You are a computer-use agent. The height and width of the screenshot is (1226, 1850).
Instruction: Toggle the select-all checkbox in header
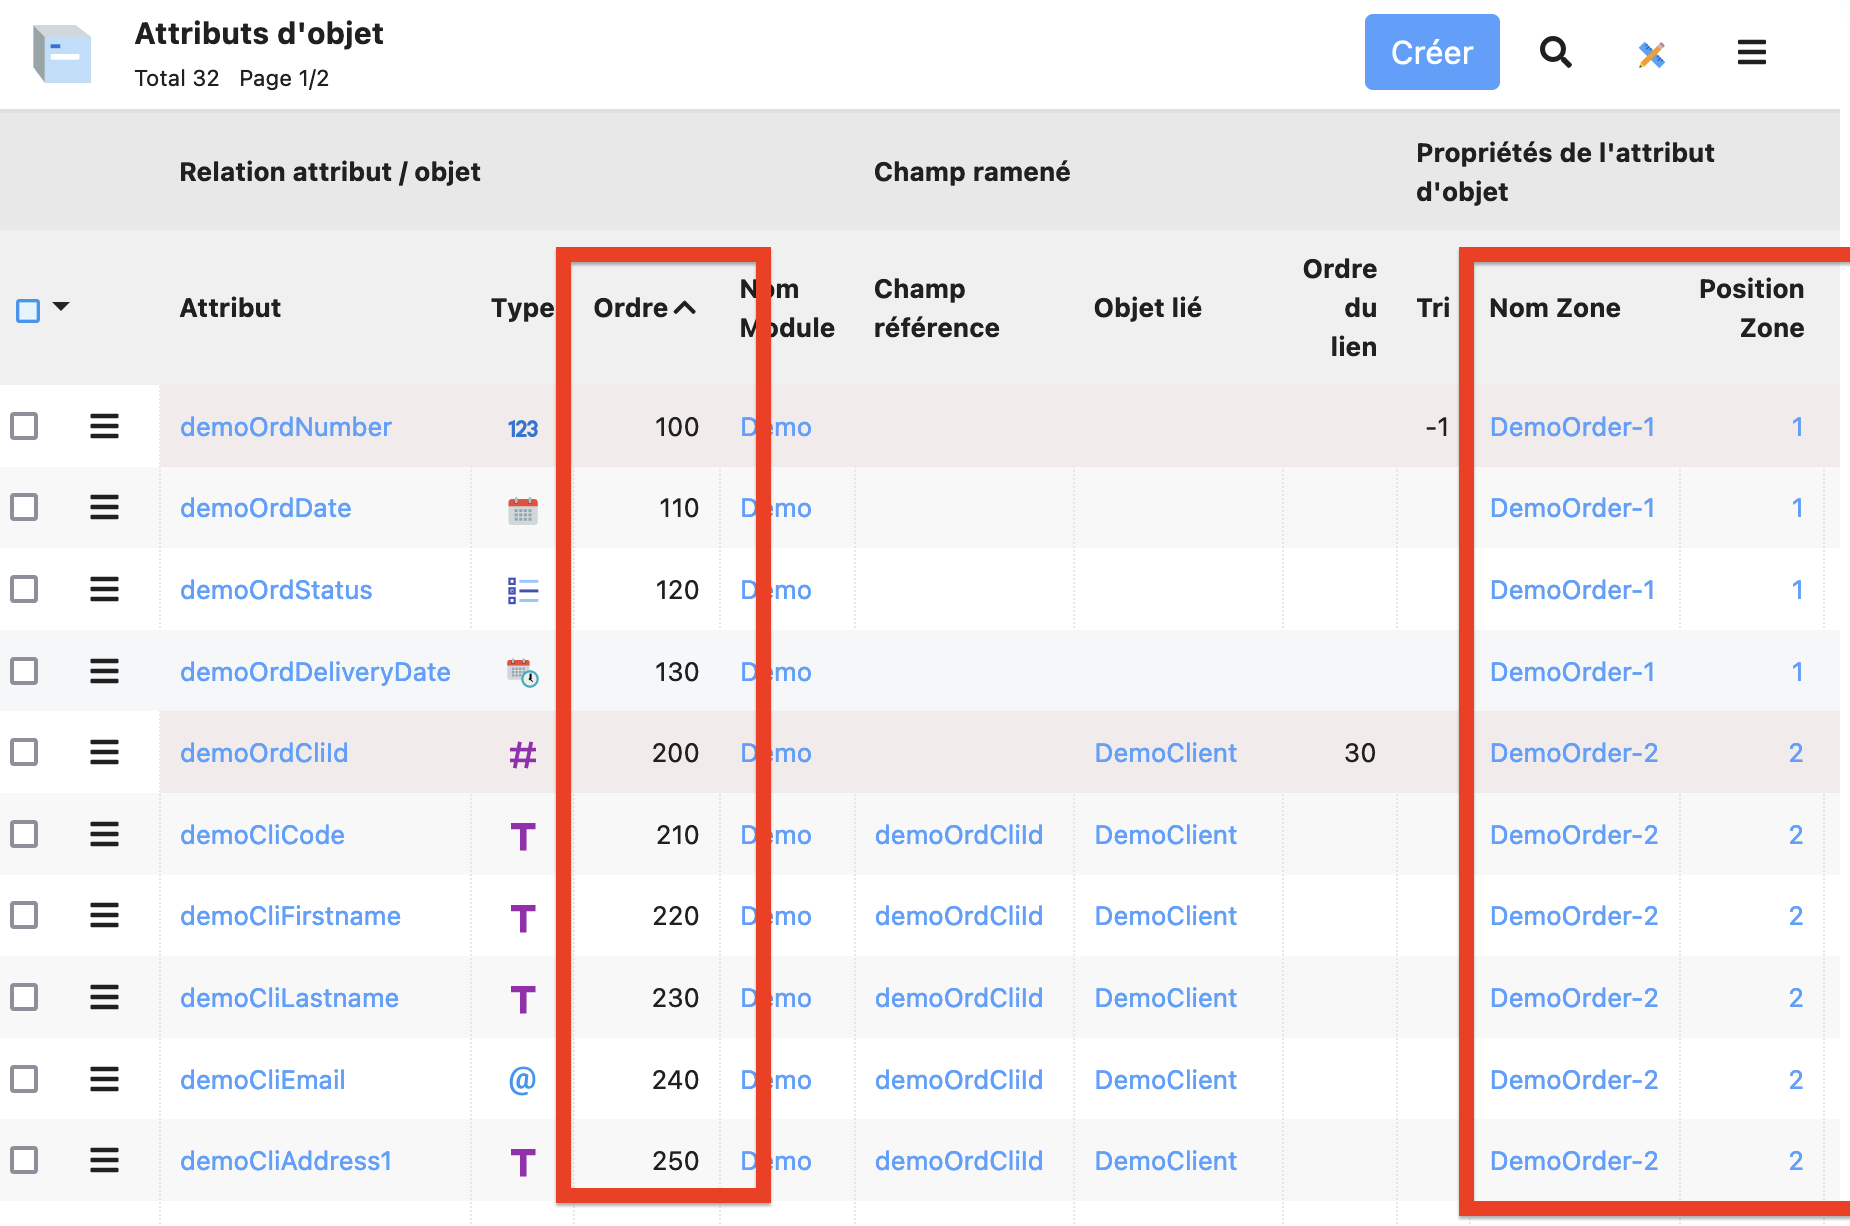pyautogui.click(x=28, y=311)
